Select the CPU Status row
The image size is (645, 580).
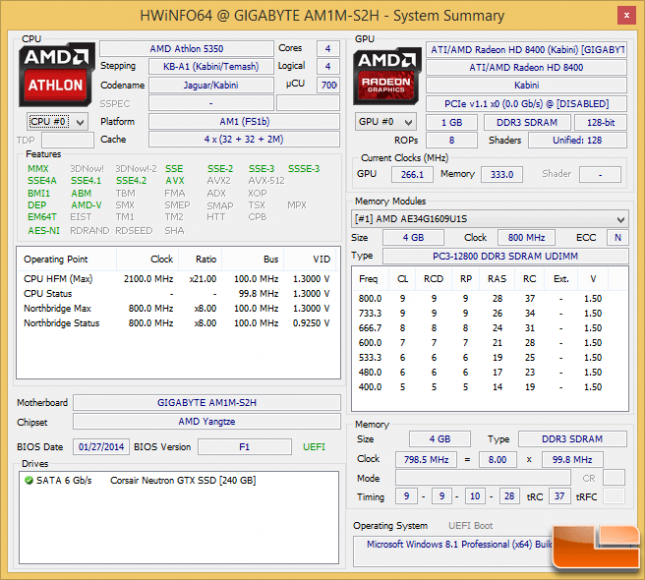pos(178,294)
